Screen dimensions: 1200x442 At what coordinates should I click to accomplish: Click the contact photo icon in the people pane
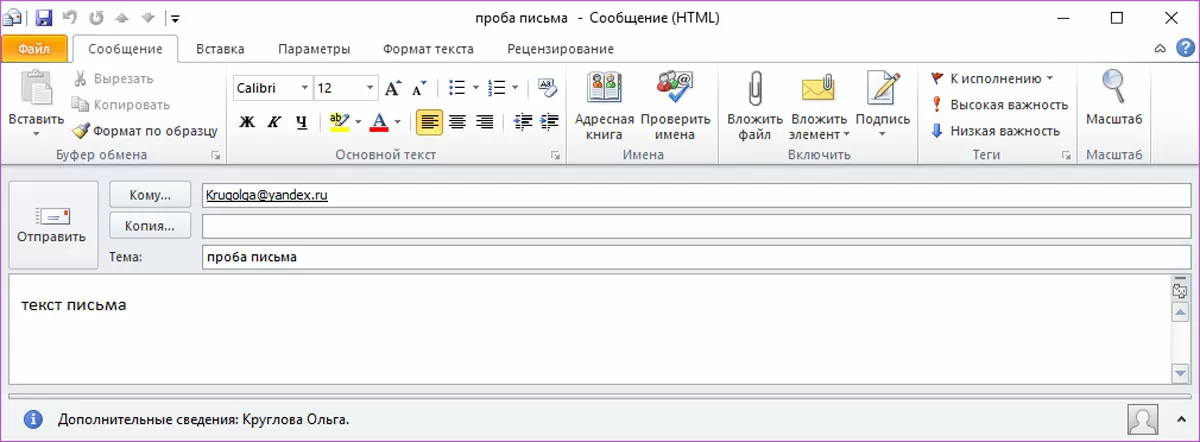tap(1143, 419)
